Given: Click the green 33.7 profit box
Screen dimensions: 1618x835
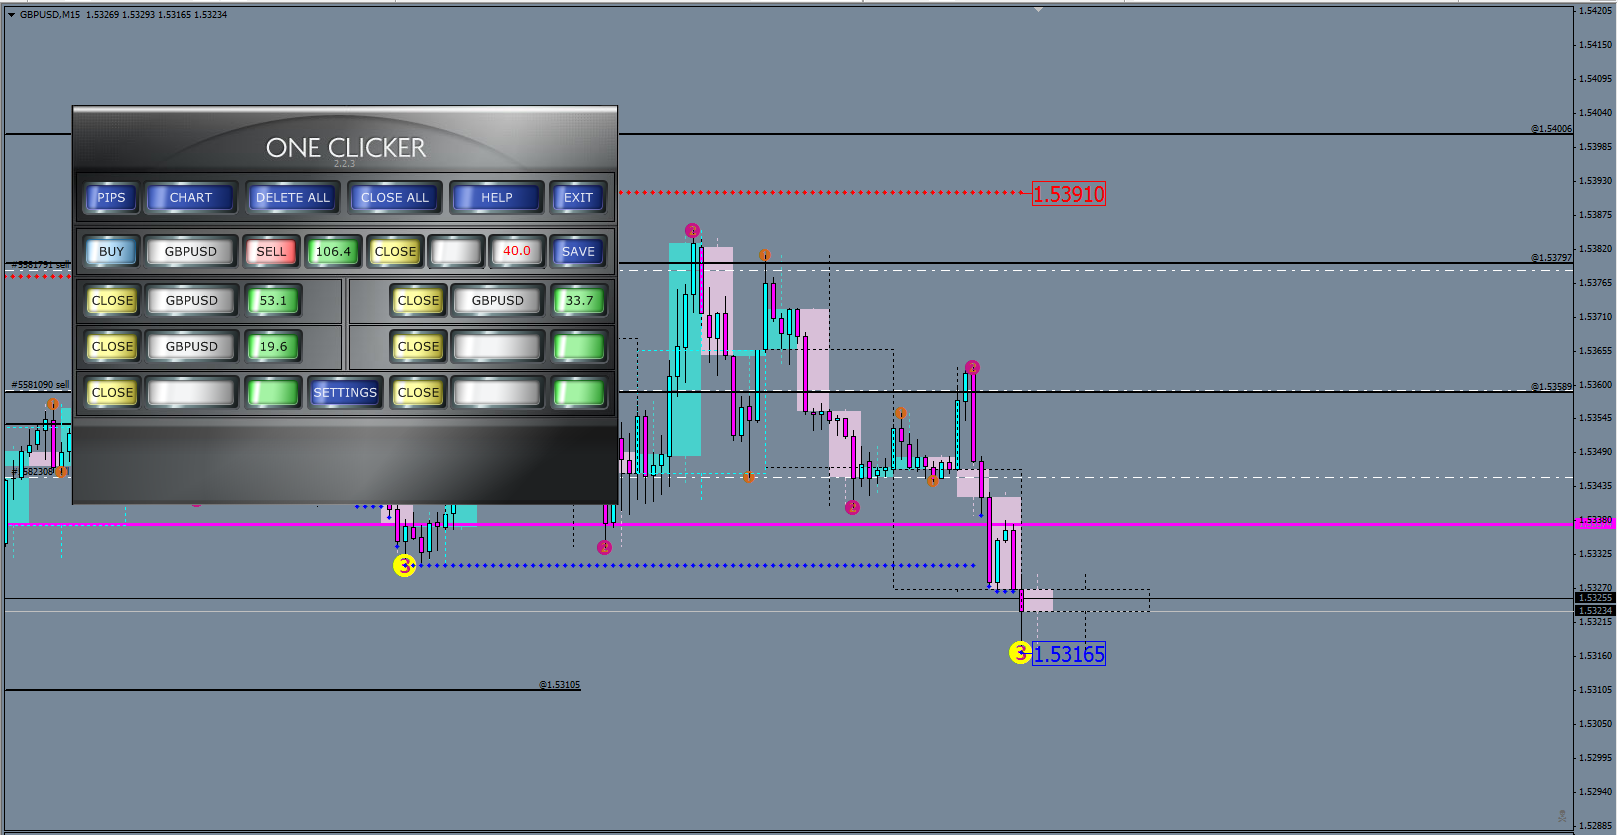Looking at the screenshot, I should tap(579, 300).
